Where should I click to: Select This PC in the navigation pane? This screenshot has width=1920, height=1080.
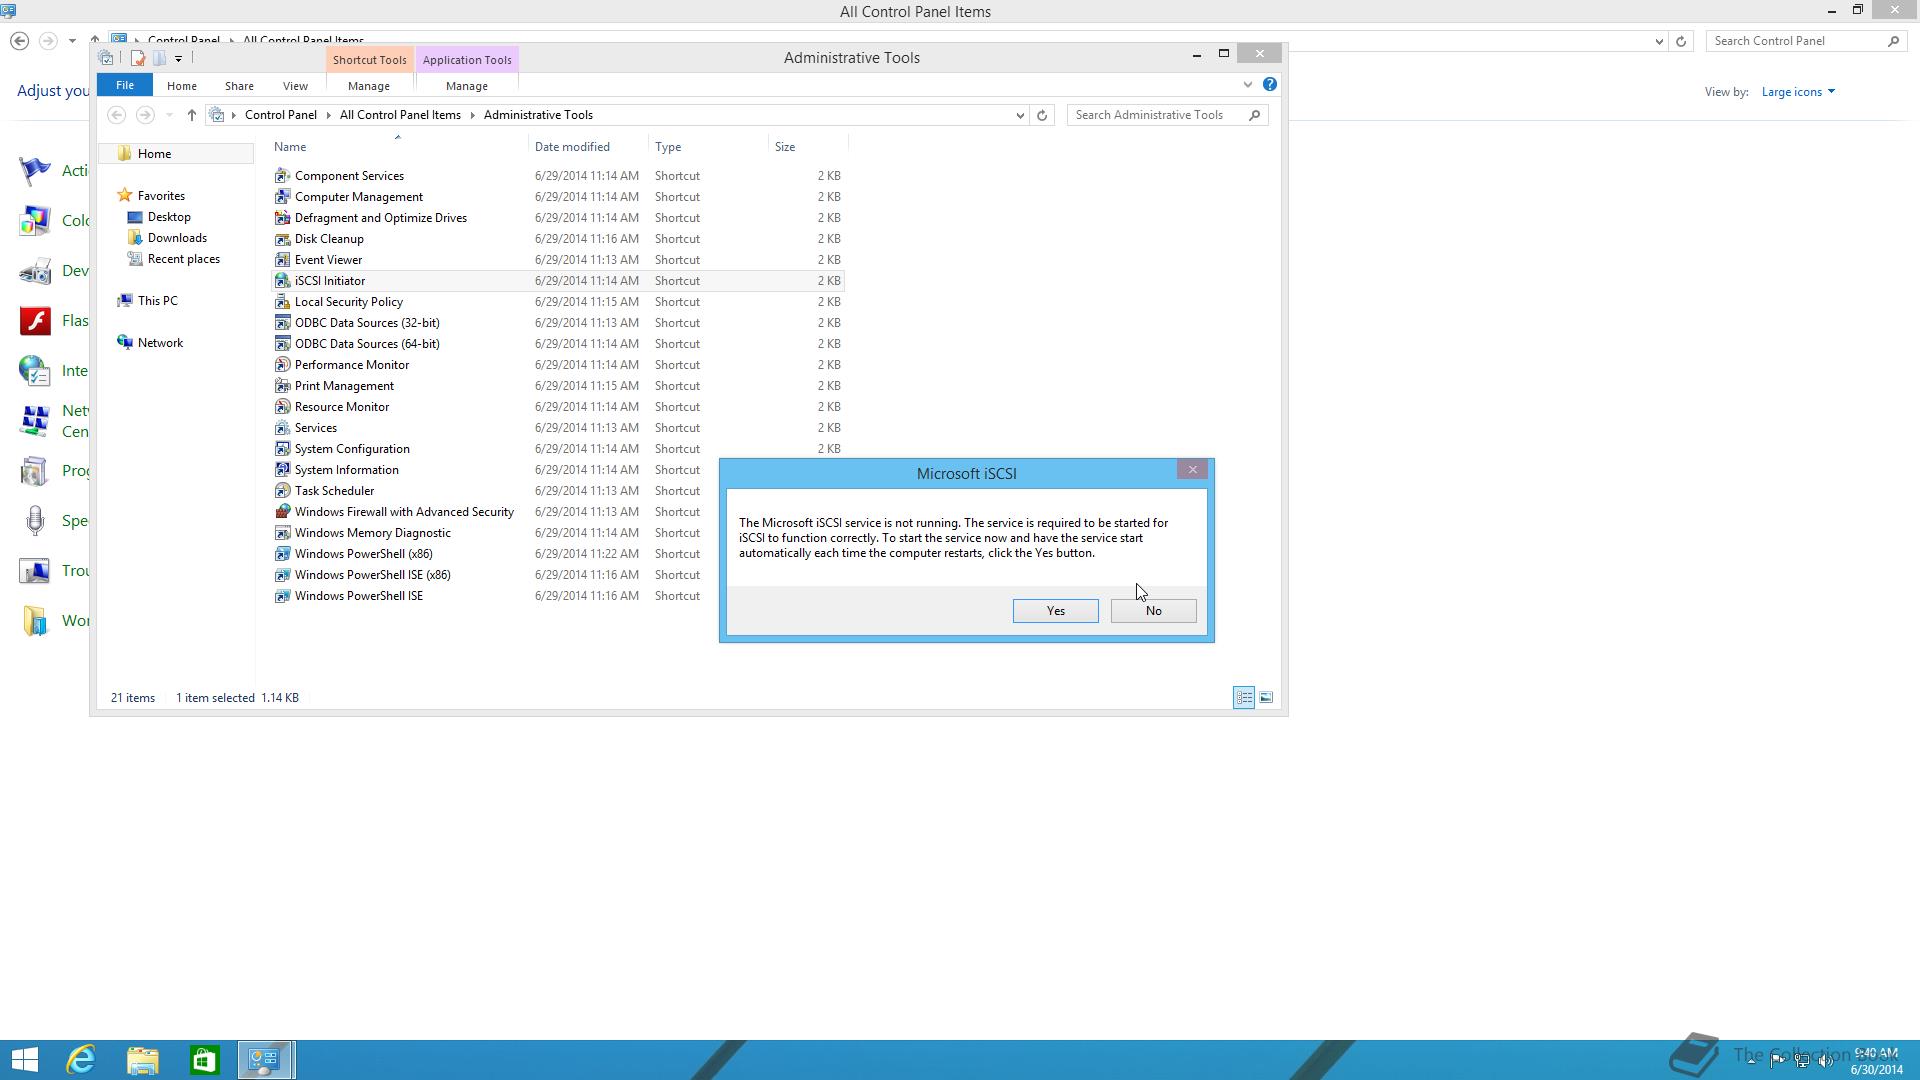[x=157, y=301]
